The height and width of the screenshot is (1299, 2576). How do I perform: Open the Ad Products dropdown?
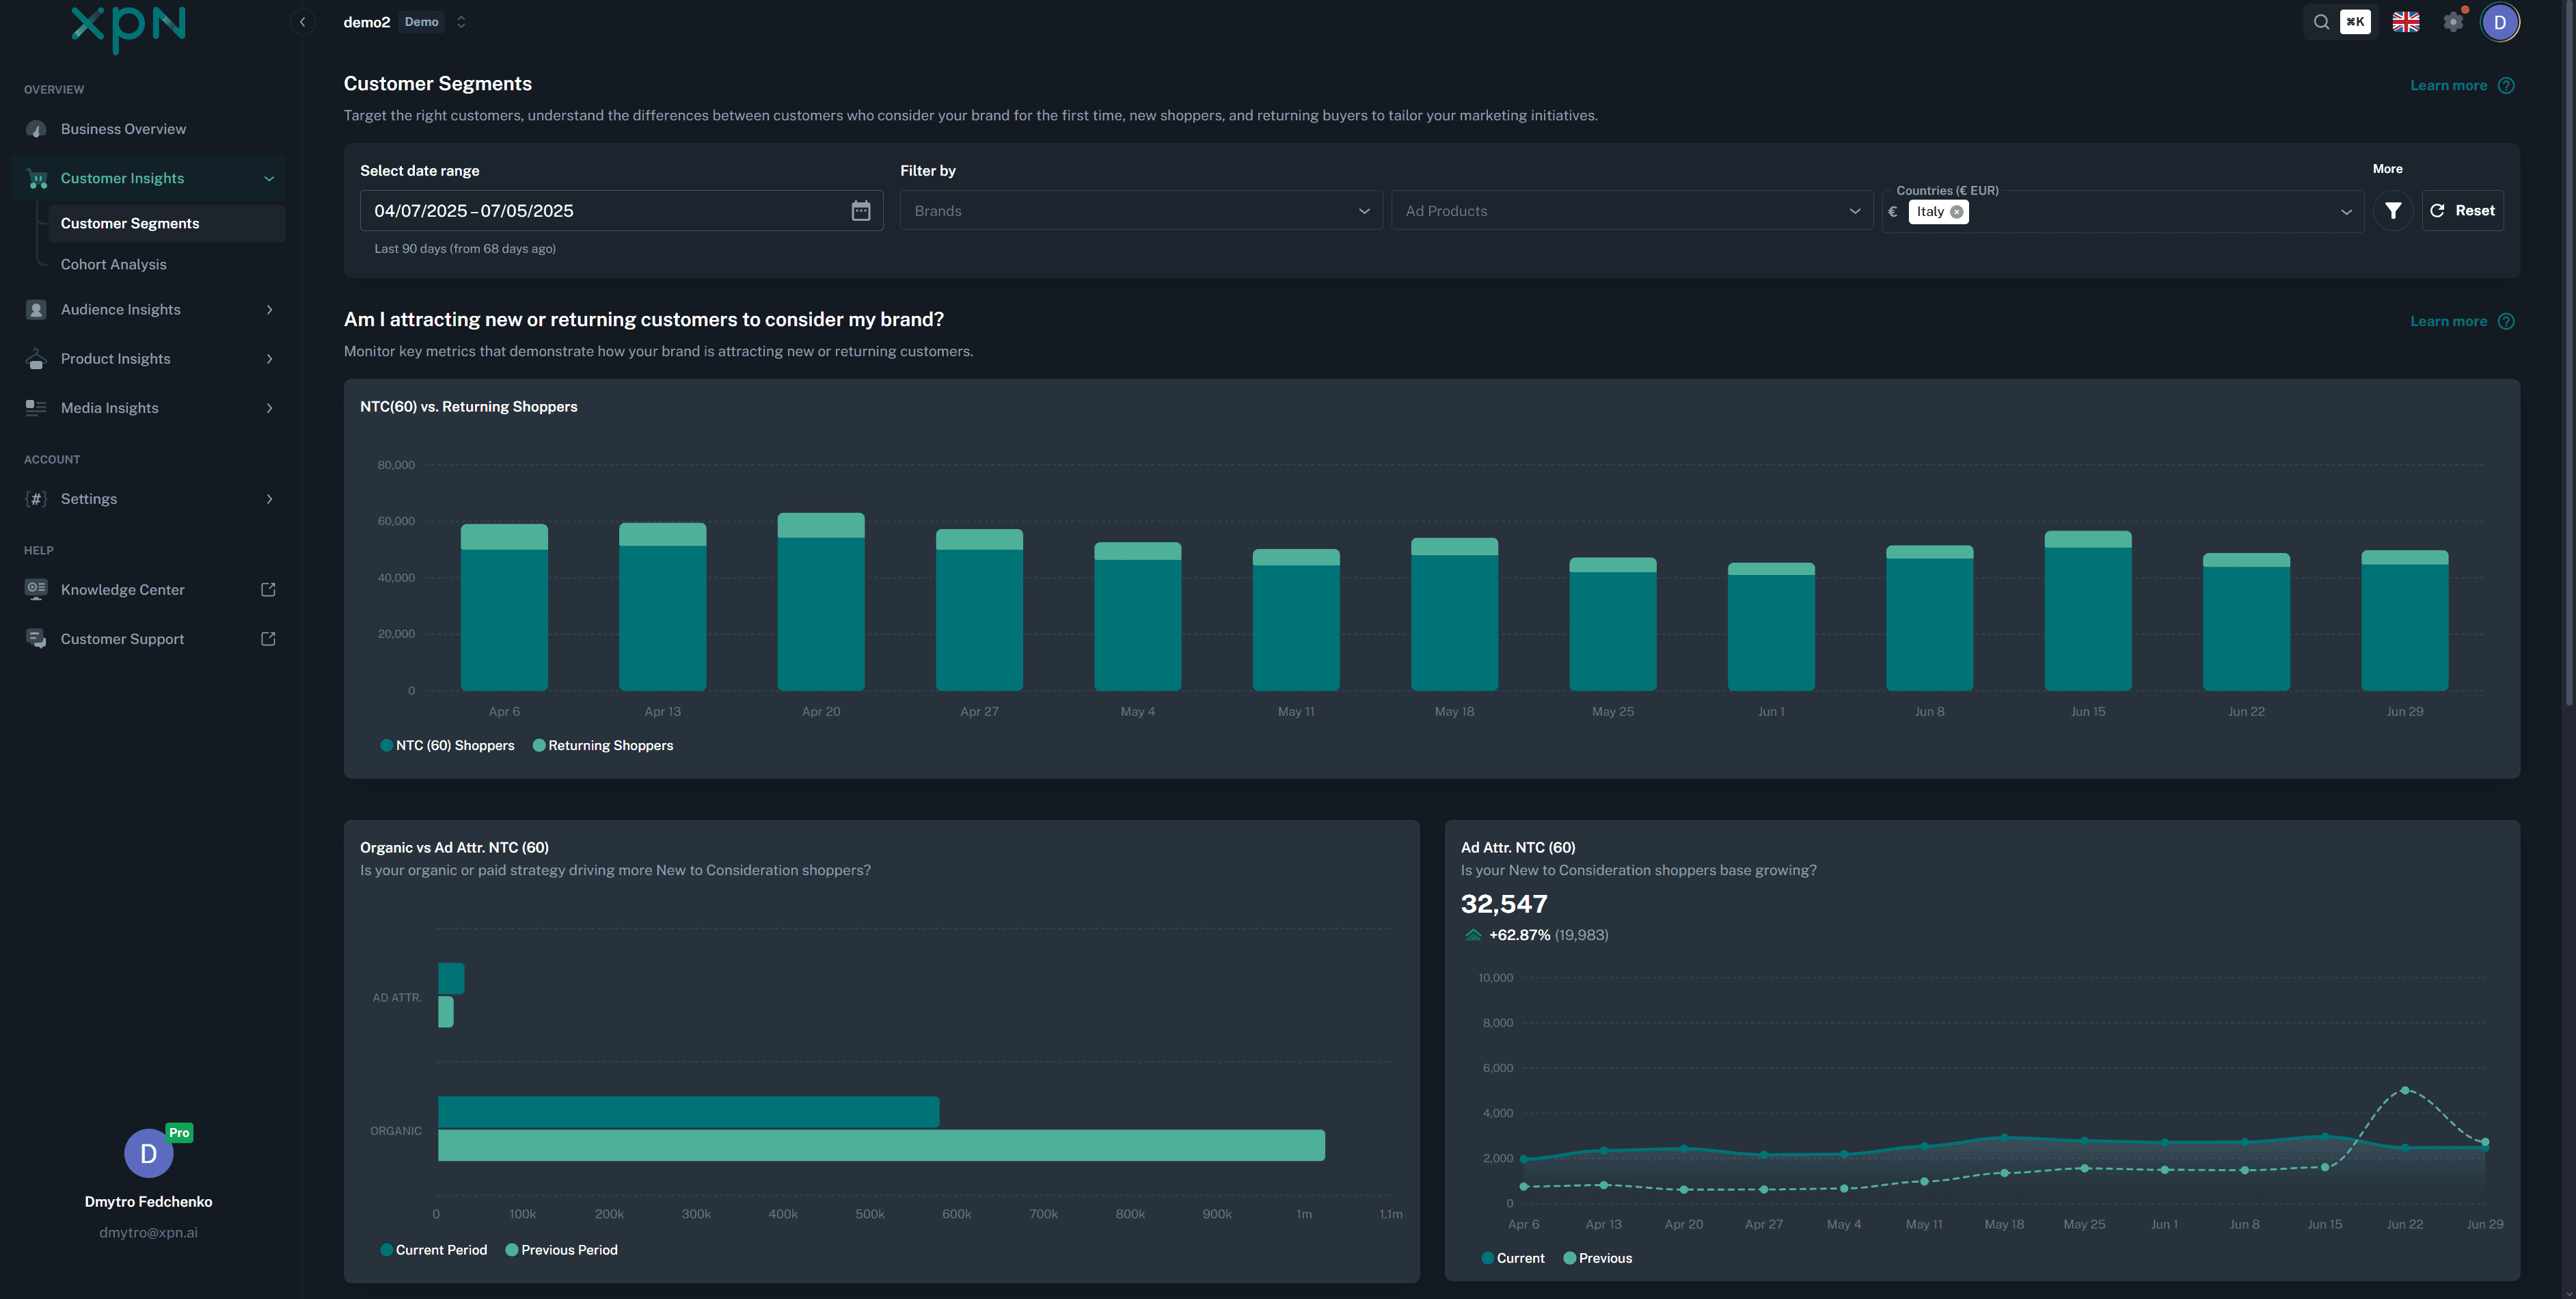tap(1631, 211)
